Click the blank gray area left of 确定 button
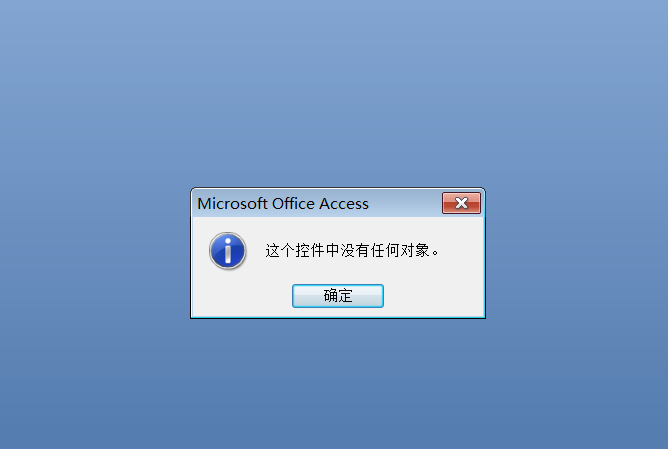668x449 pixels. pos(242,296)
